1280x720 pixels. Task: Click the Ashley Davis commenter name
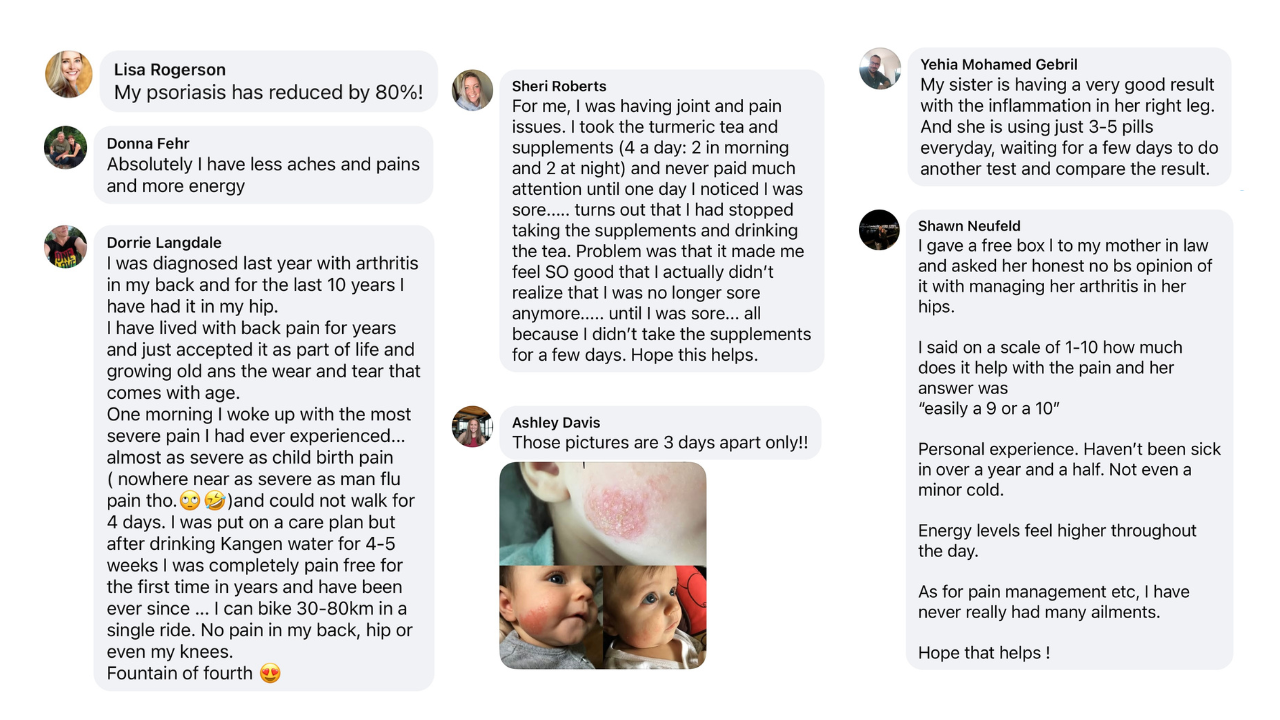tap(556, 423)
